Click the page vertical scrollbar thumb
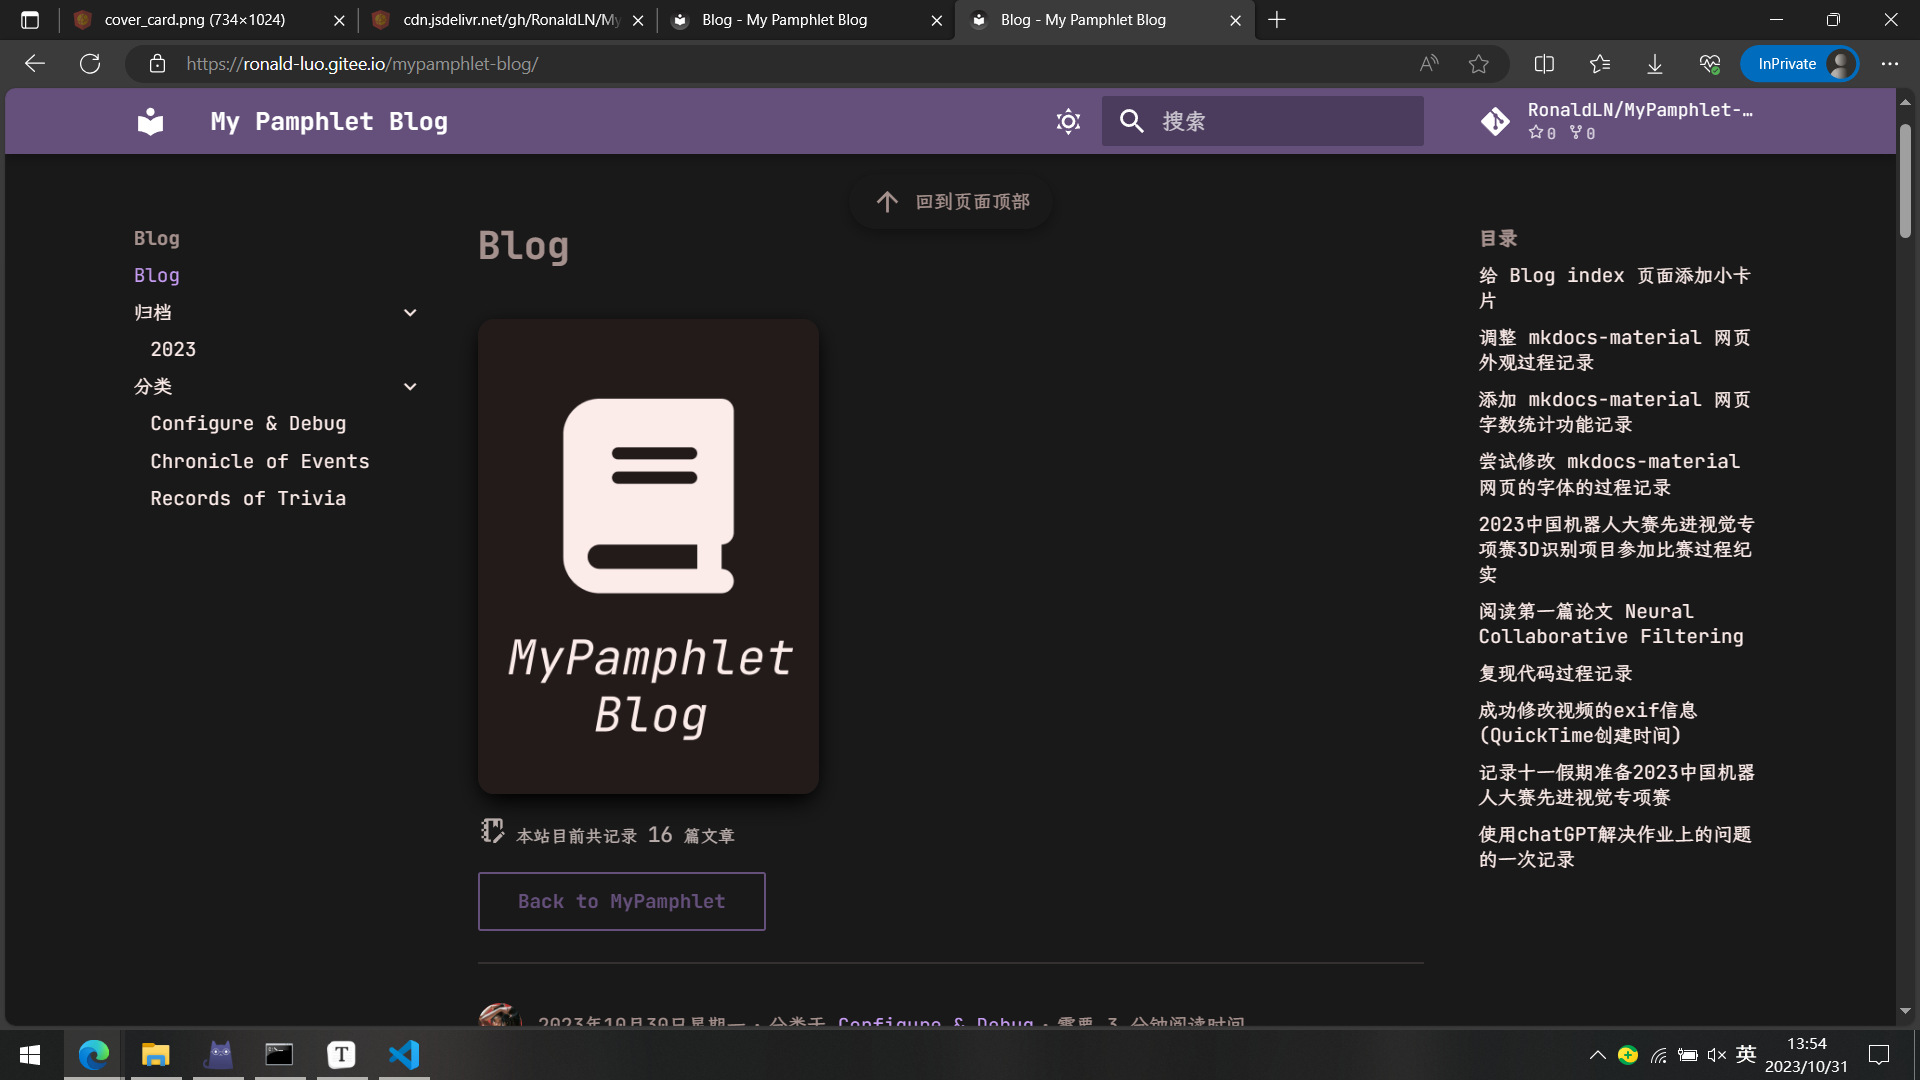1920x1080 pixels. coord(1905,180)
